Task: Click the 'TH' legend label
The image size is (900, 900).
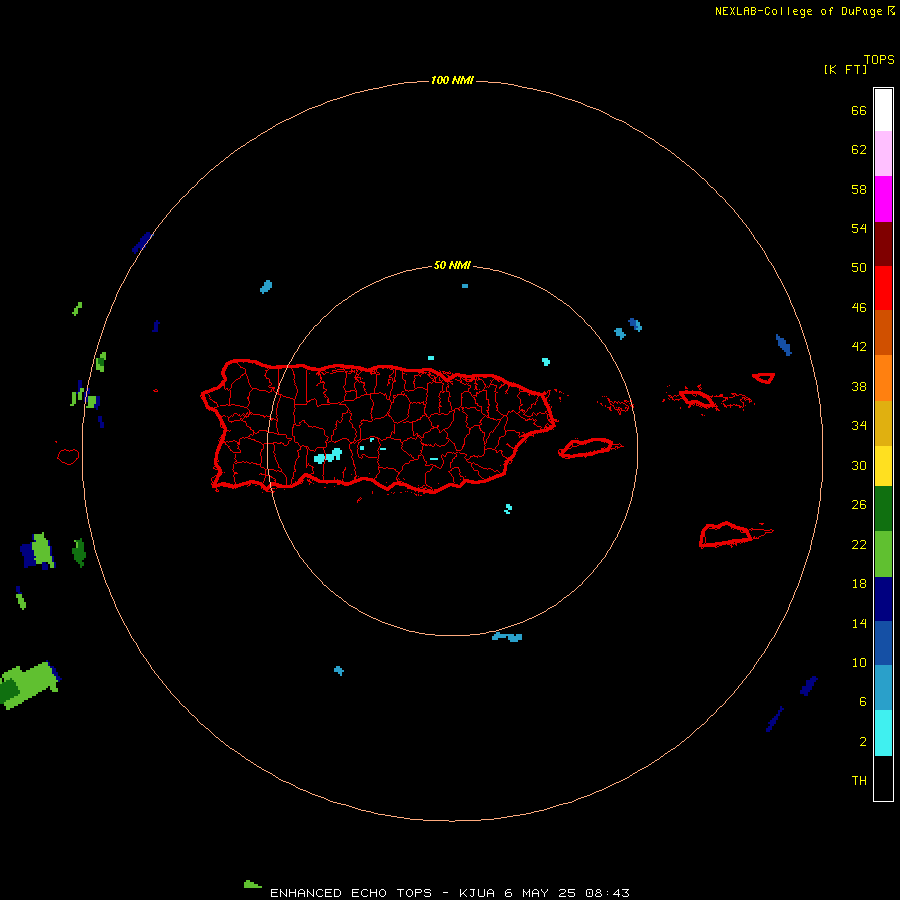Action: pyautogui.click(x=859, y=781)
